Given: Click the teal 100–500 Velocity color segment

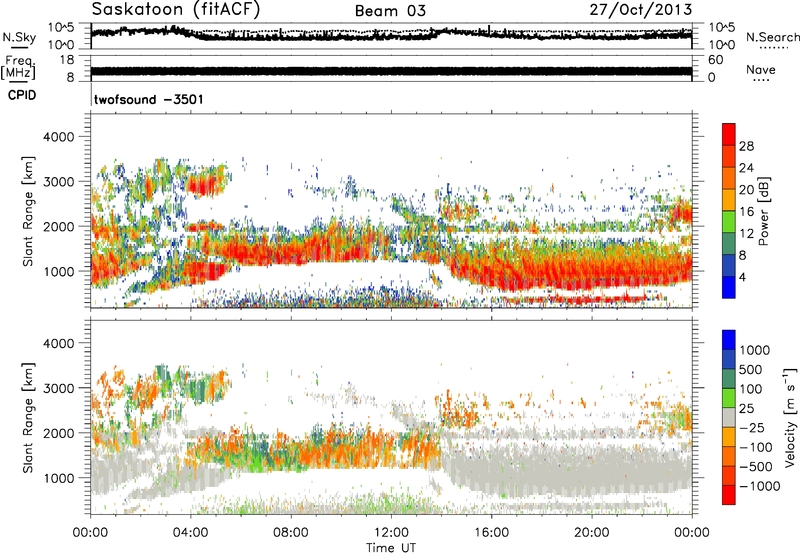Looking at the screenshot, I should click(x=729, y=378).
